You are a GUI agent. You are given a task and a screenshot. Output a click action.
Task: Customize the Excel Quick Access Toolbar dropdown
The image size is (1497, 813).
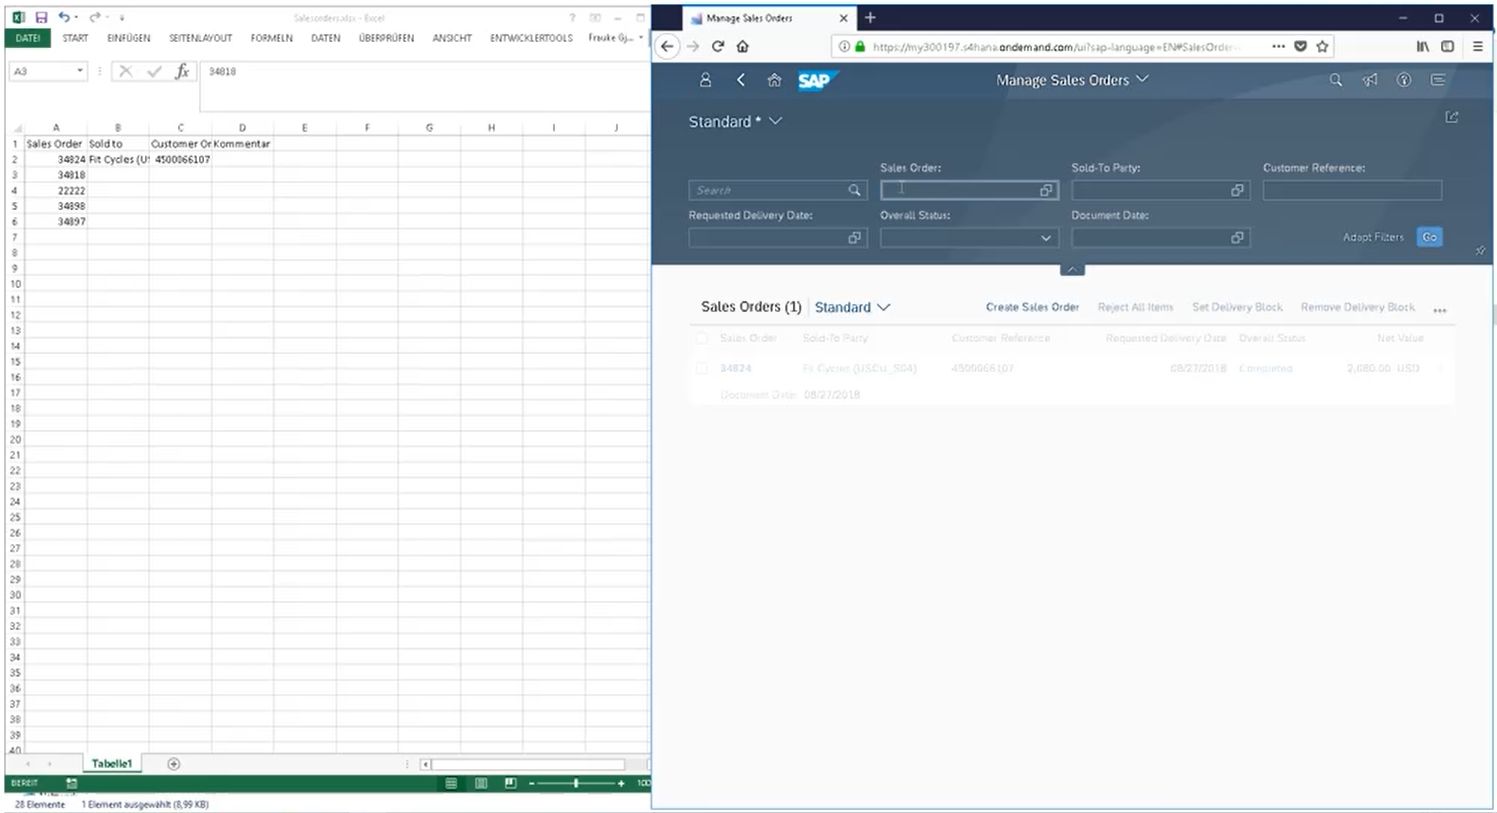click(x=121, y=18)
